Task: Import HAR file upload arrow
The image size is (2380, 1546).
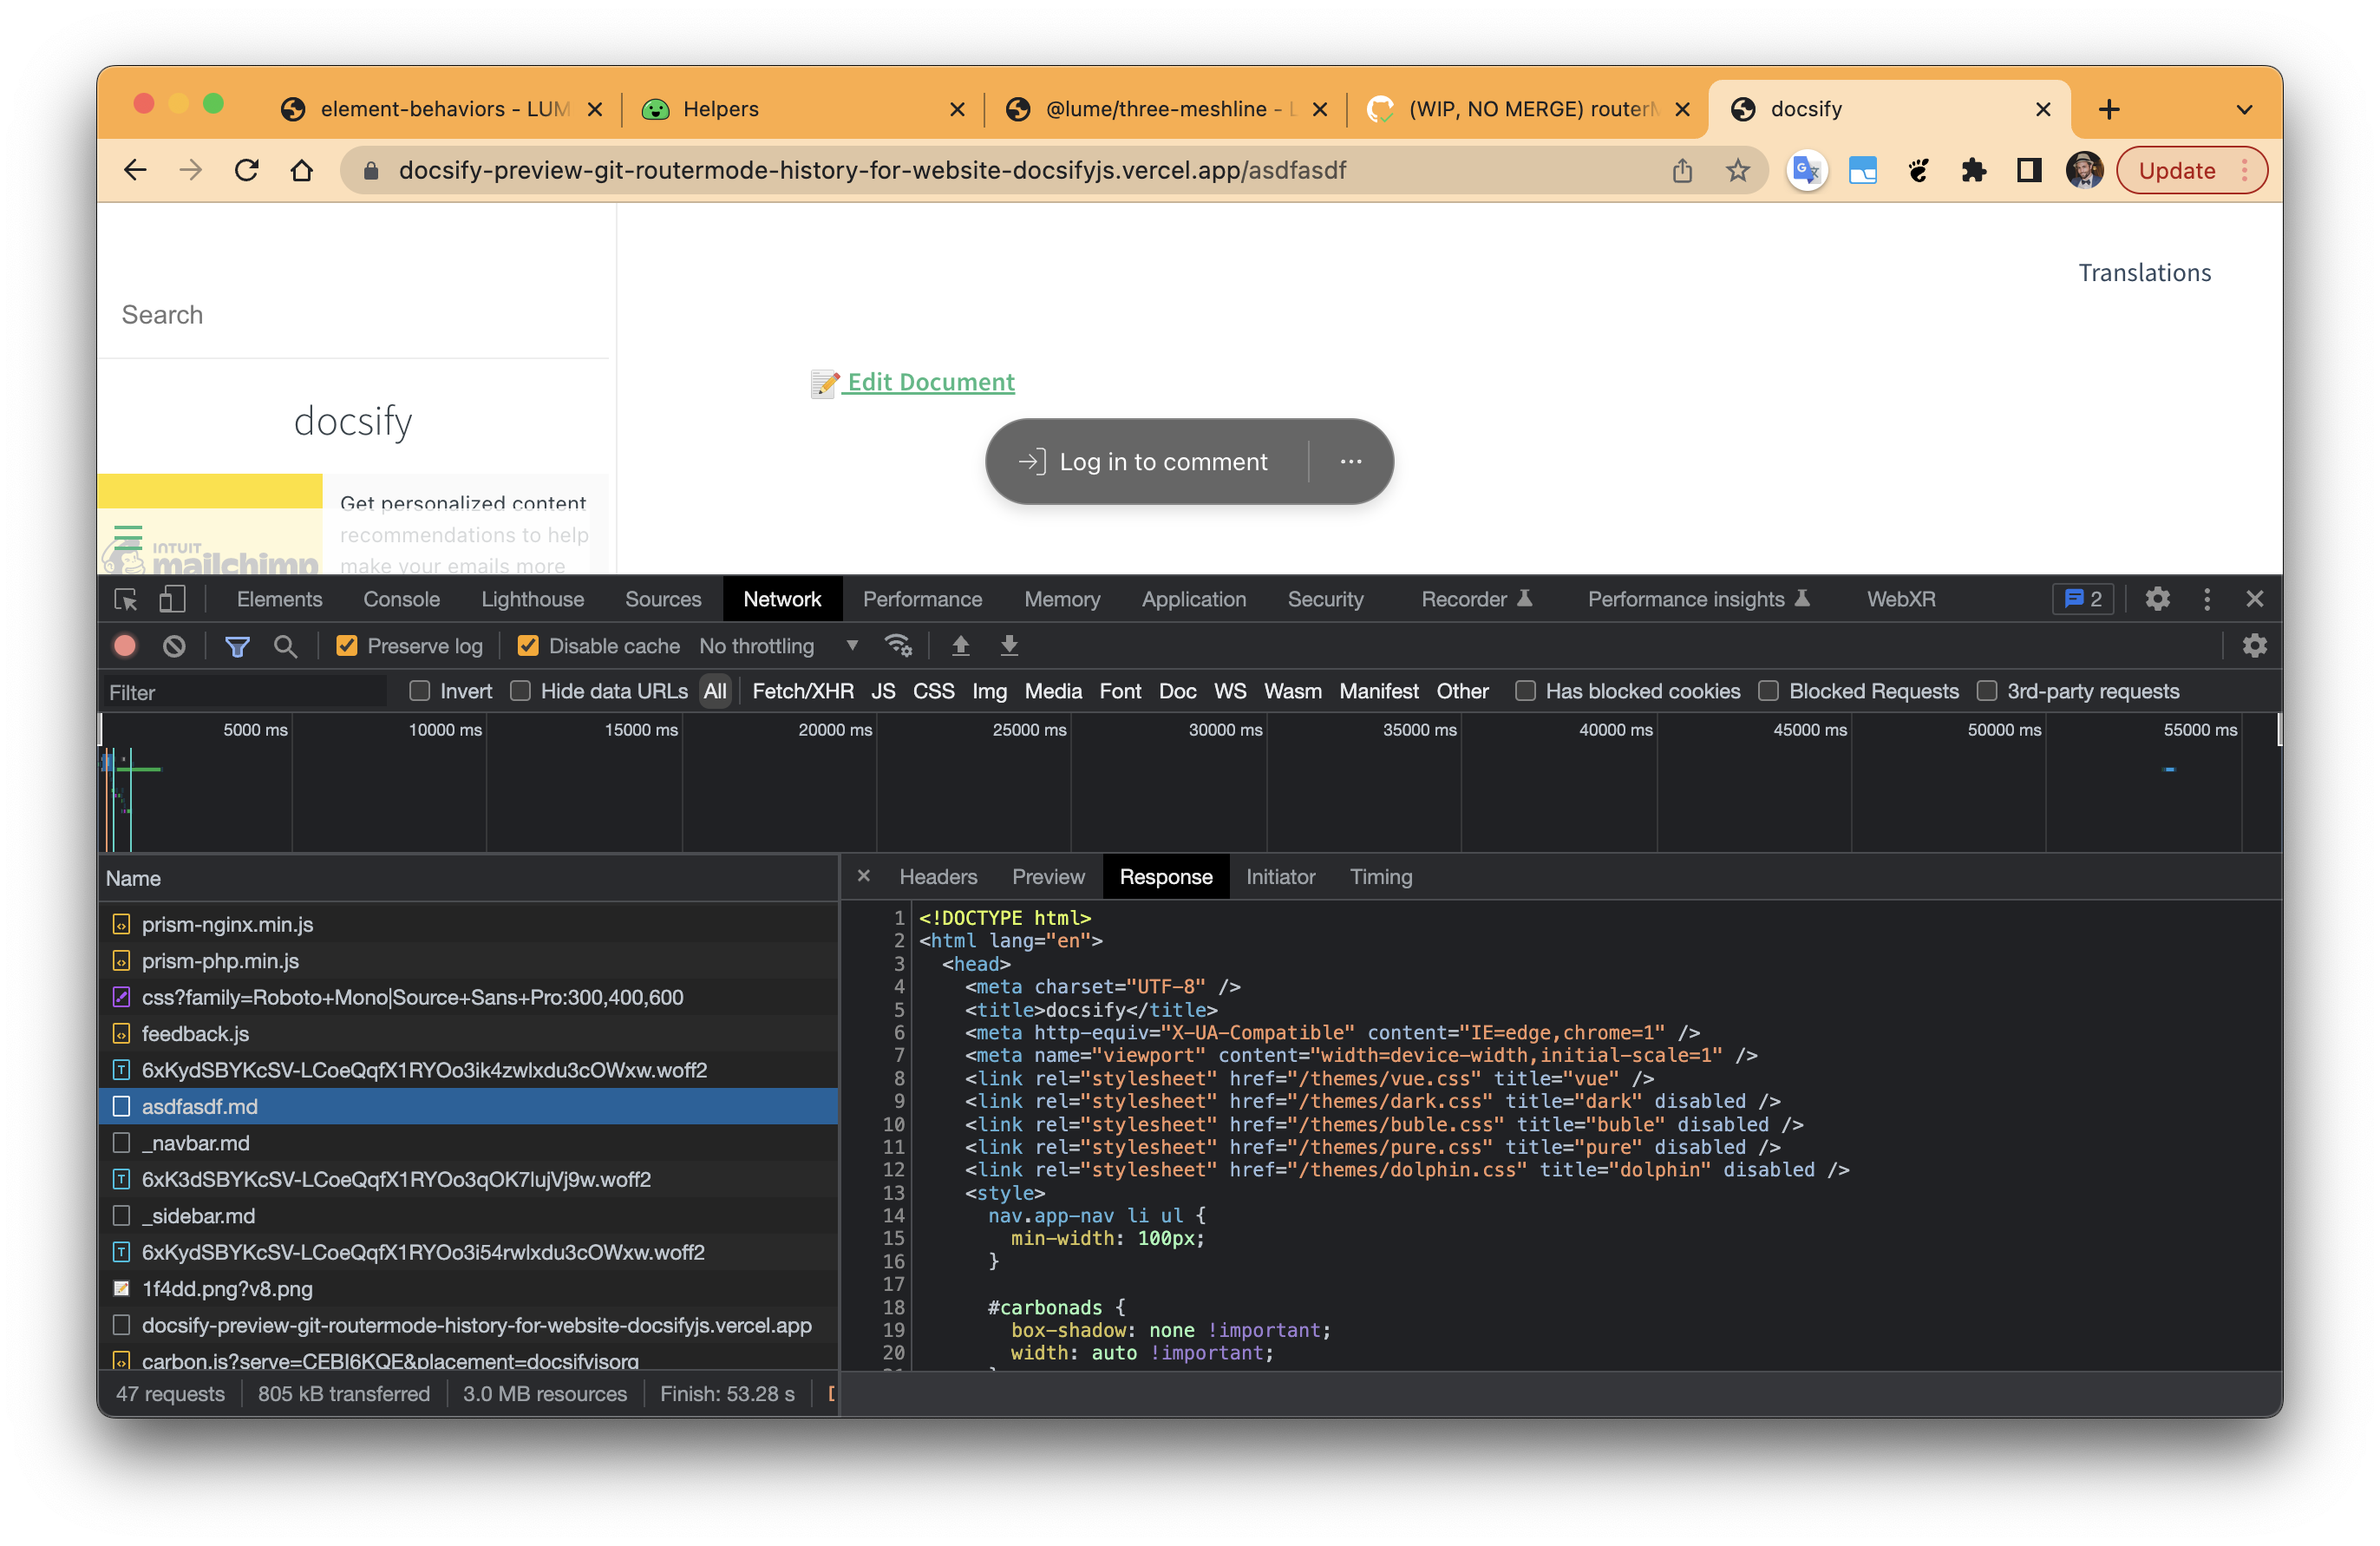Action: (x=960, y=646)
